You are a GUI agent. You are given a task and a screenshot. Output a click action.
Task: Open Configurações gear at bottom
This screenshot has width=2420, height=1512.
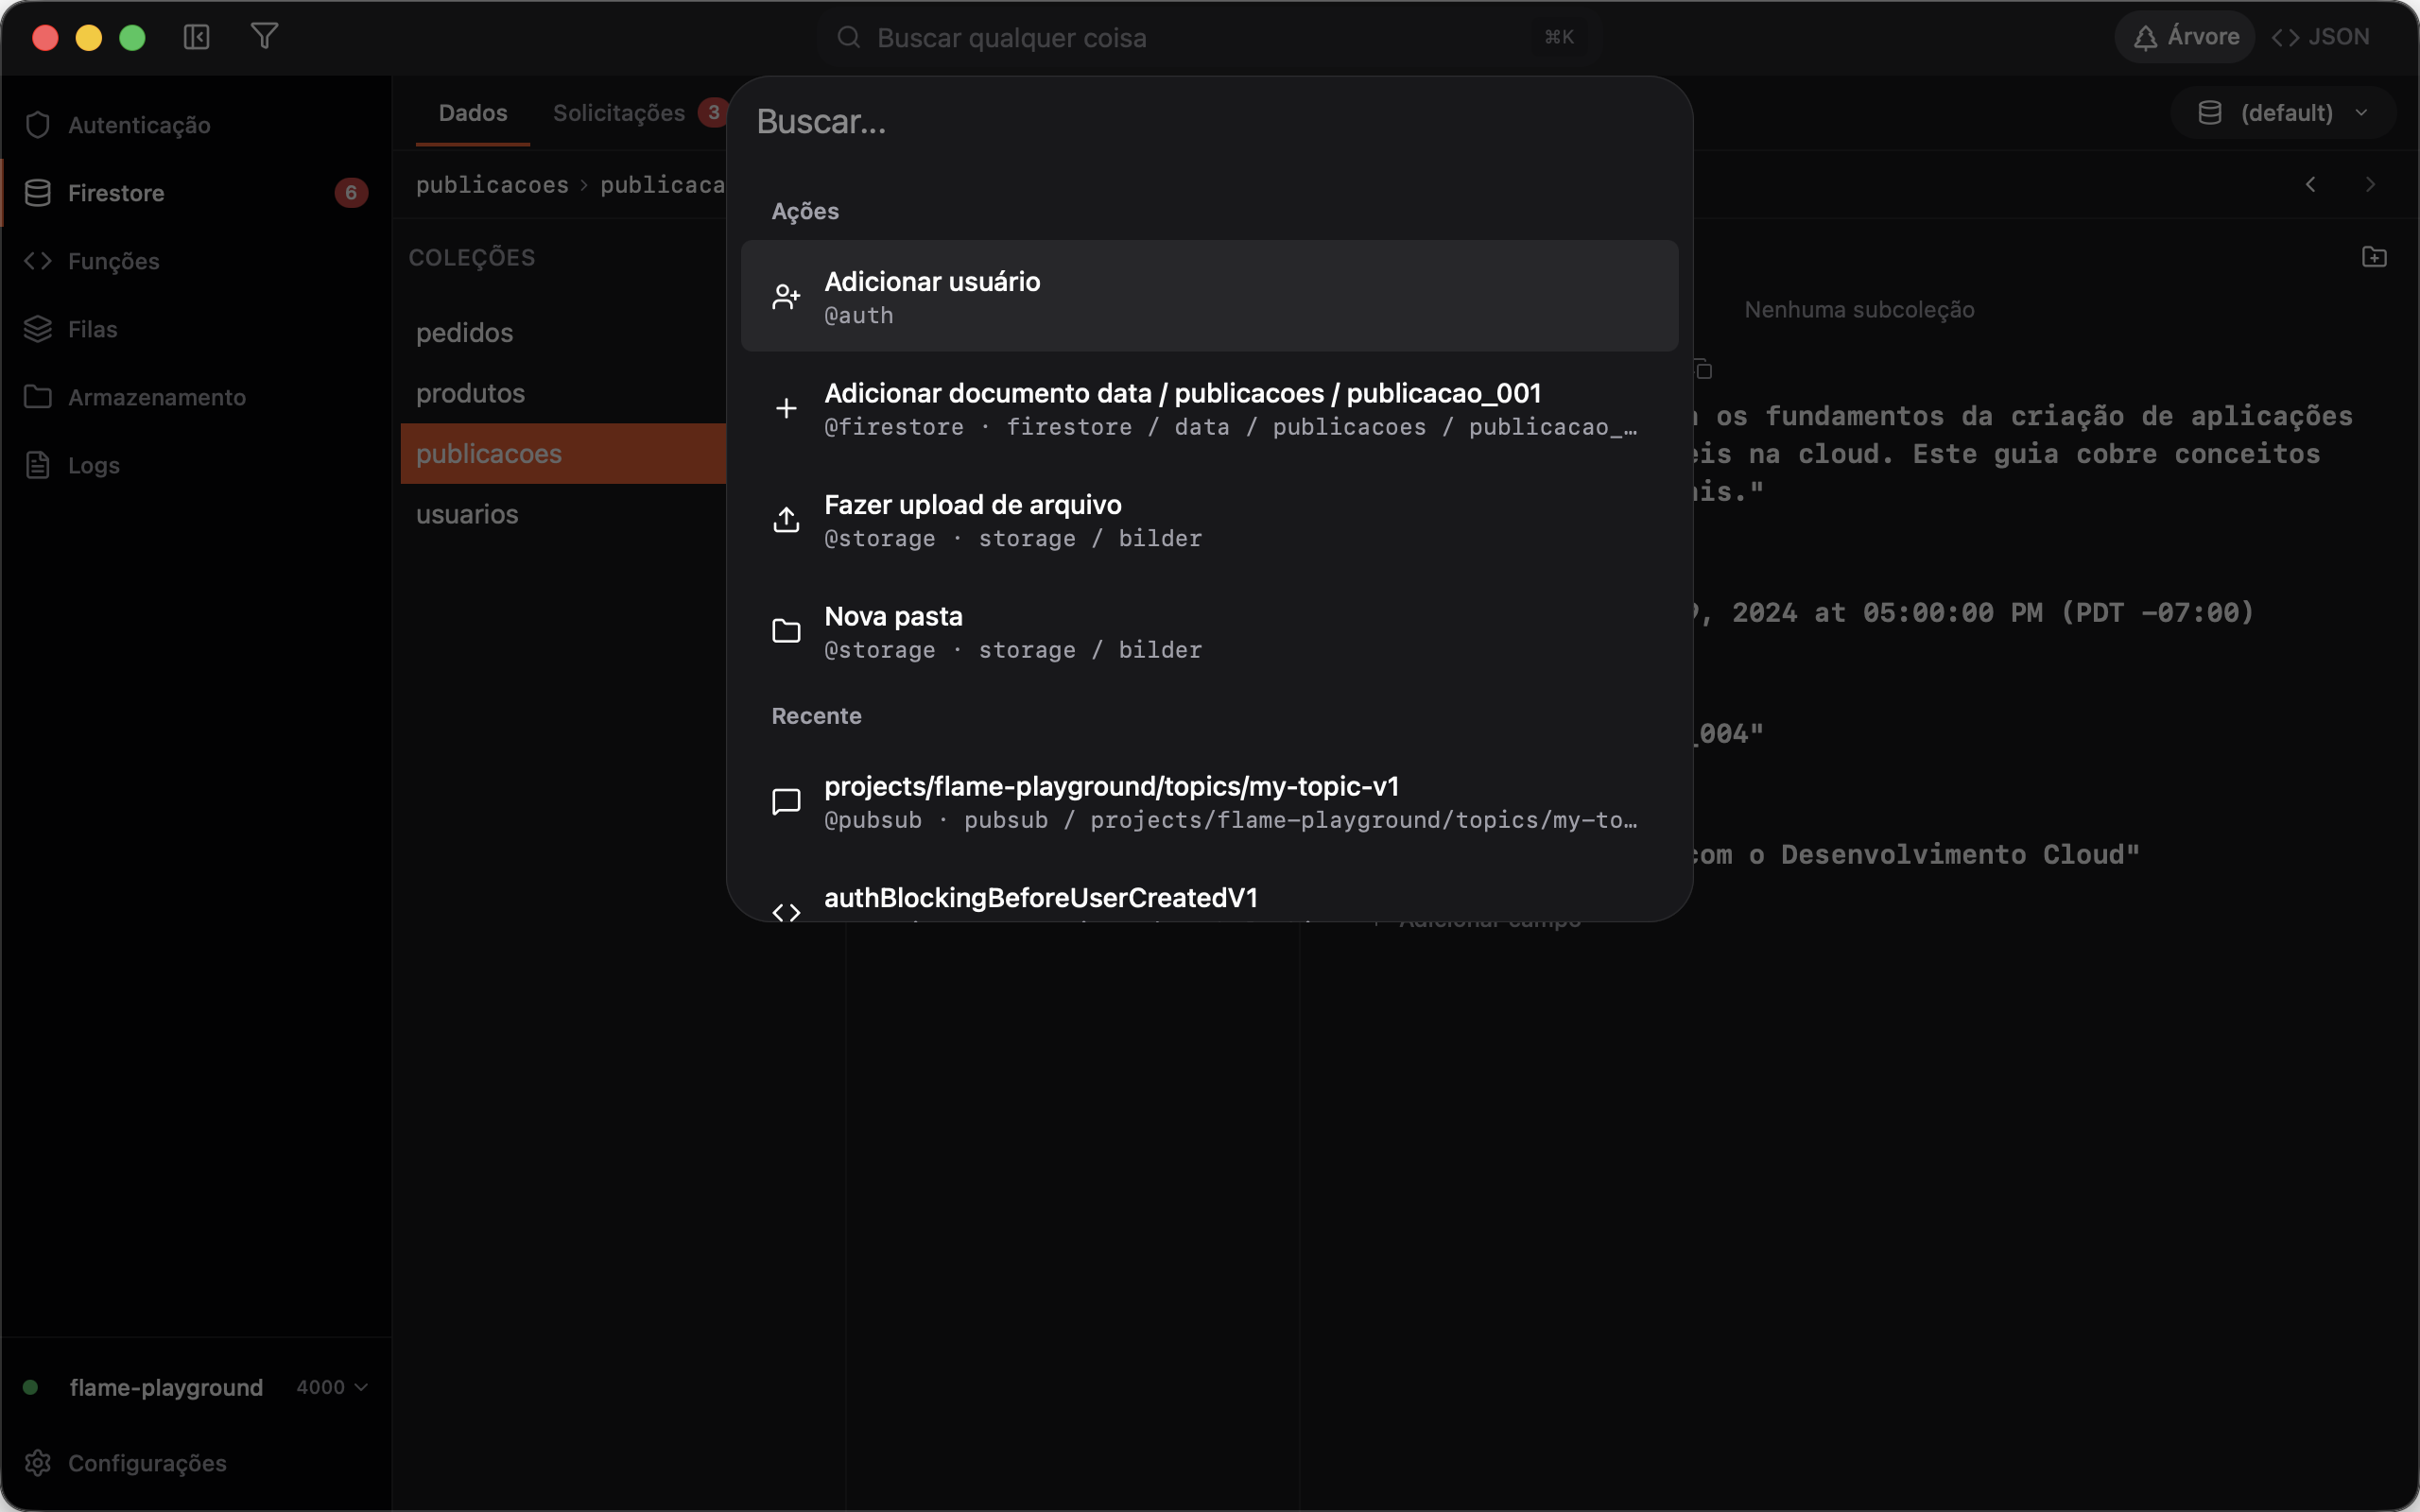(38, 1463)
